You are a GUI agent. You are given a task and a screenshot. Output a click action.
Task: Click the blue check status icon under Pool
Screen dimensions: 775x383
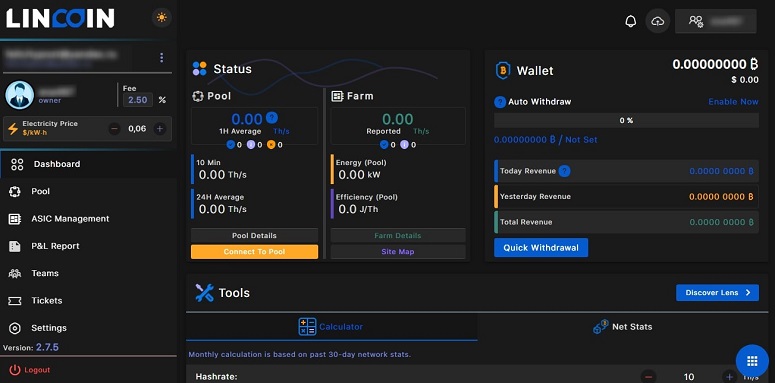pos(230,145)
